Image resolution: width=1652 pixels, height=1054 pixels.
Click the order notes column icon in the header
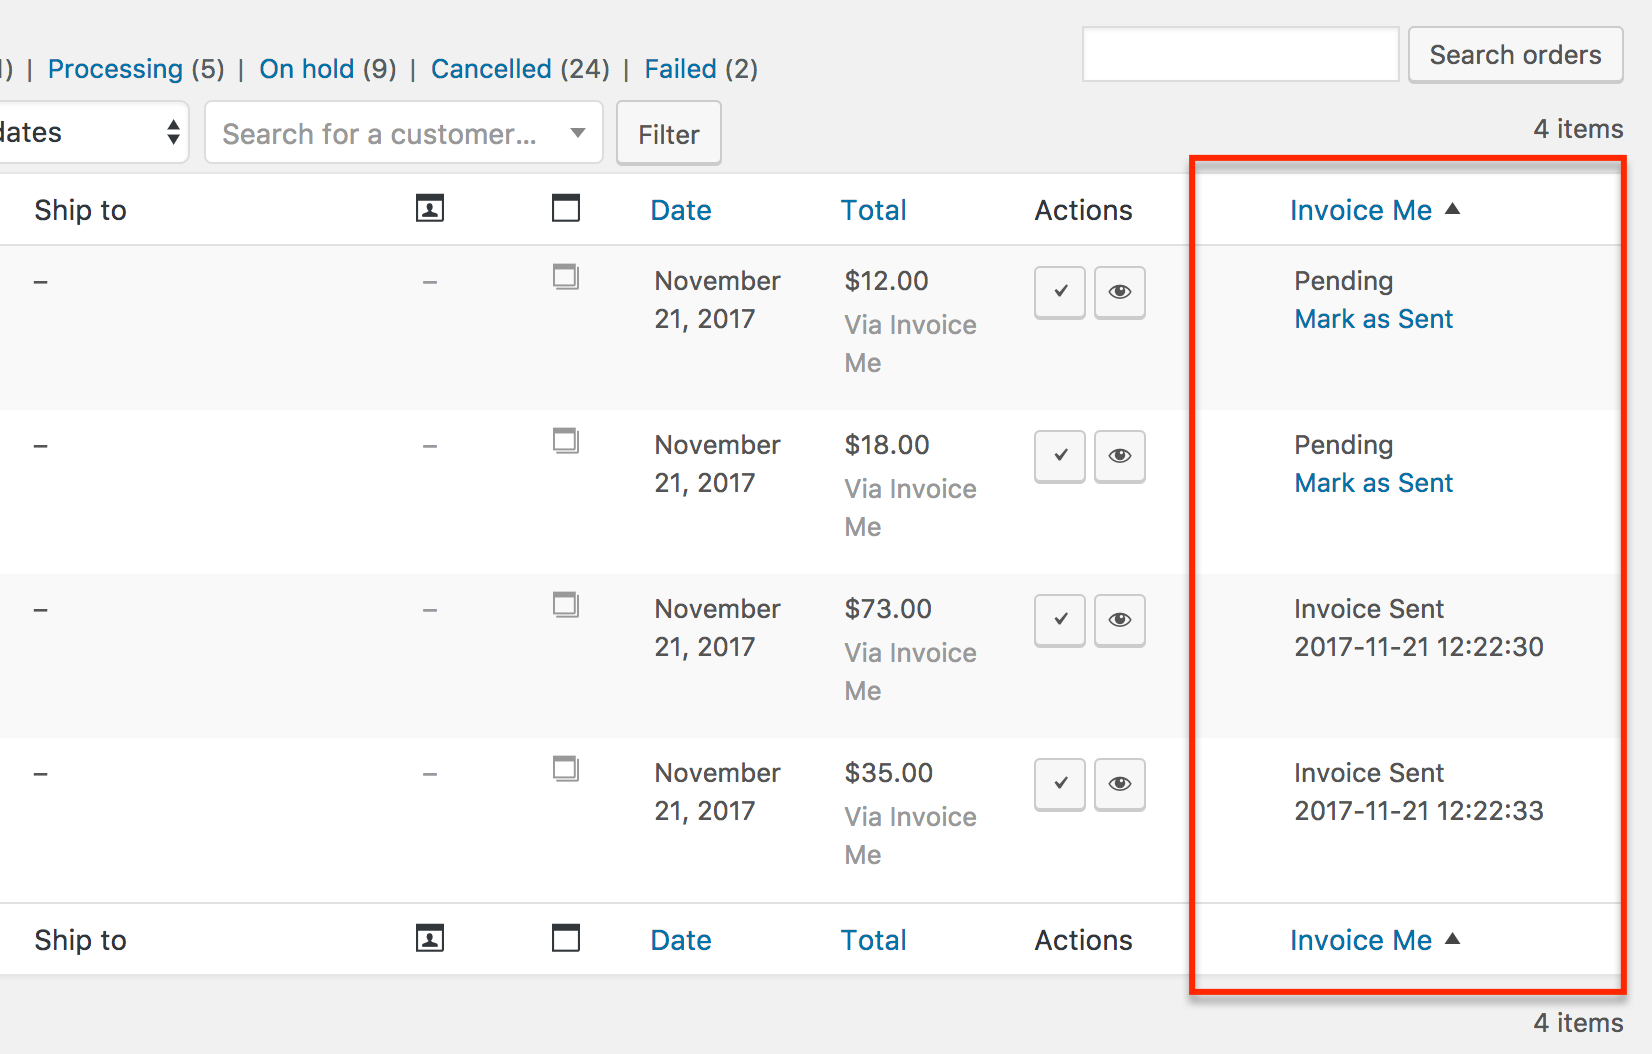566,209
